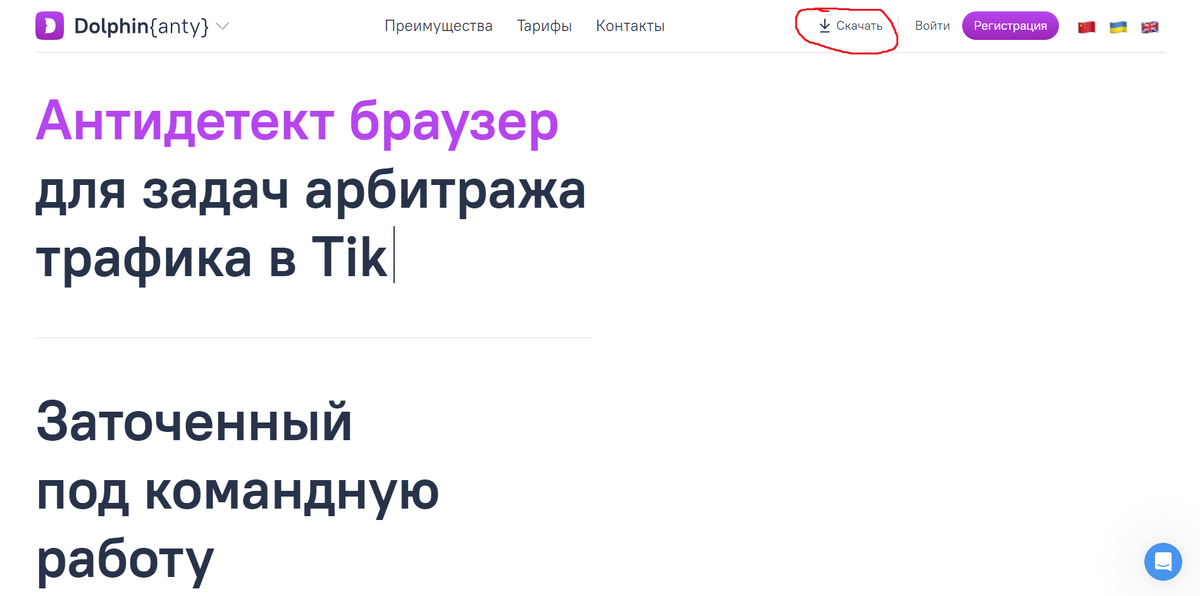This screenshot has height=596, width=1200.
Task: Click the Войти link
Action: [x=933, y=26]
